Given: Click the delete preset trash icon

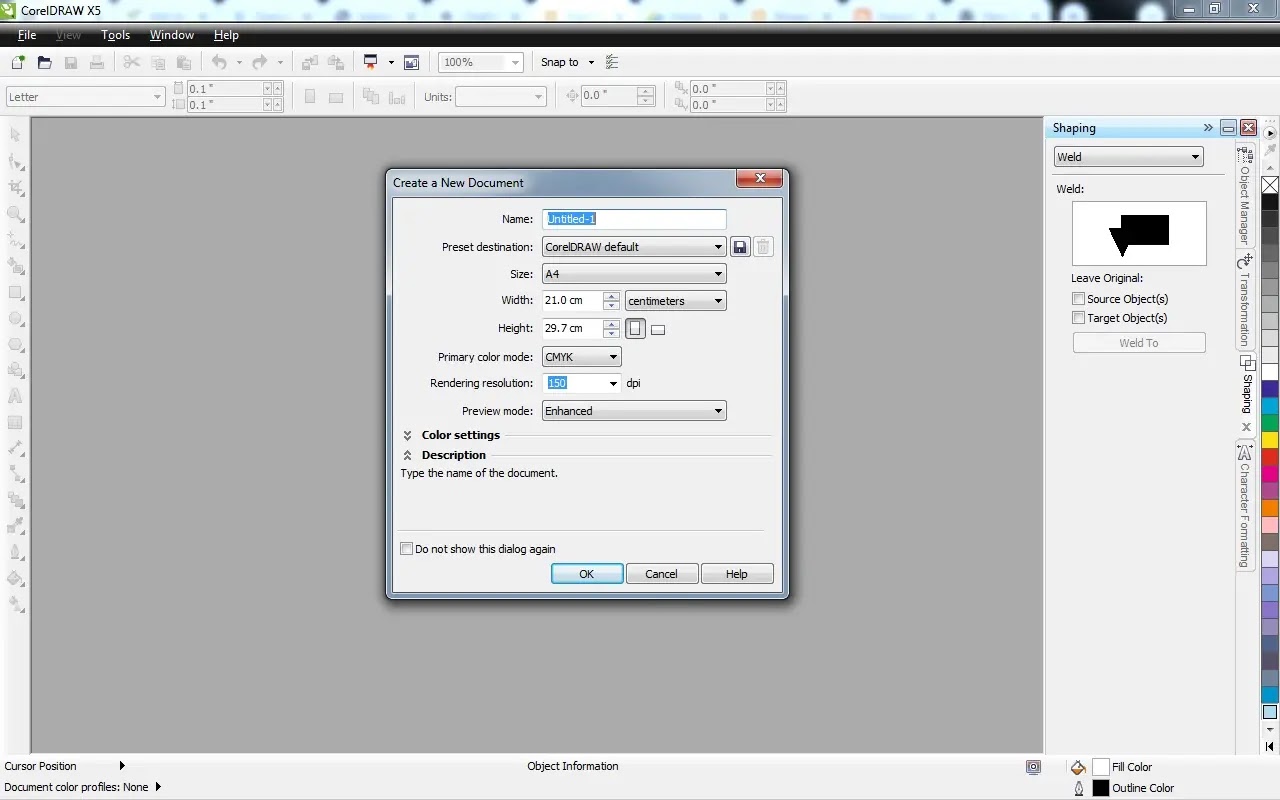Looking at the screenshot, I should coord(763,247).
